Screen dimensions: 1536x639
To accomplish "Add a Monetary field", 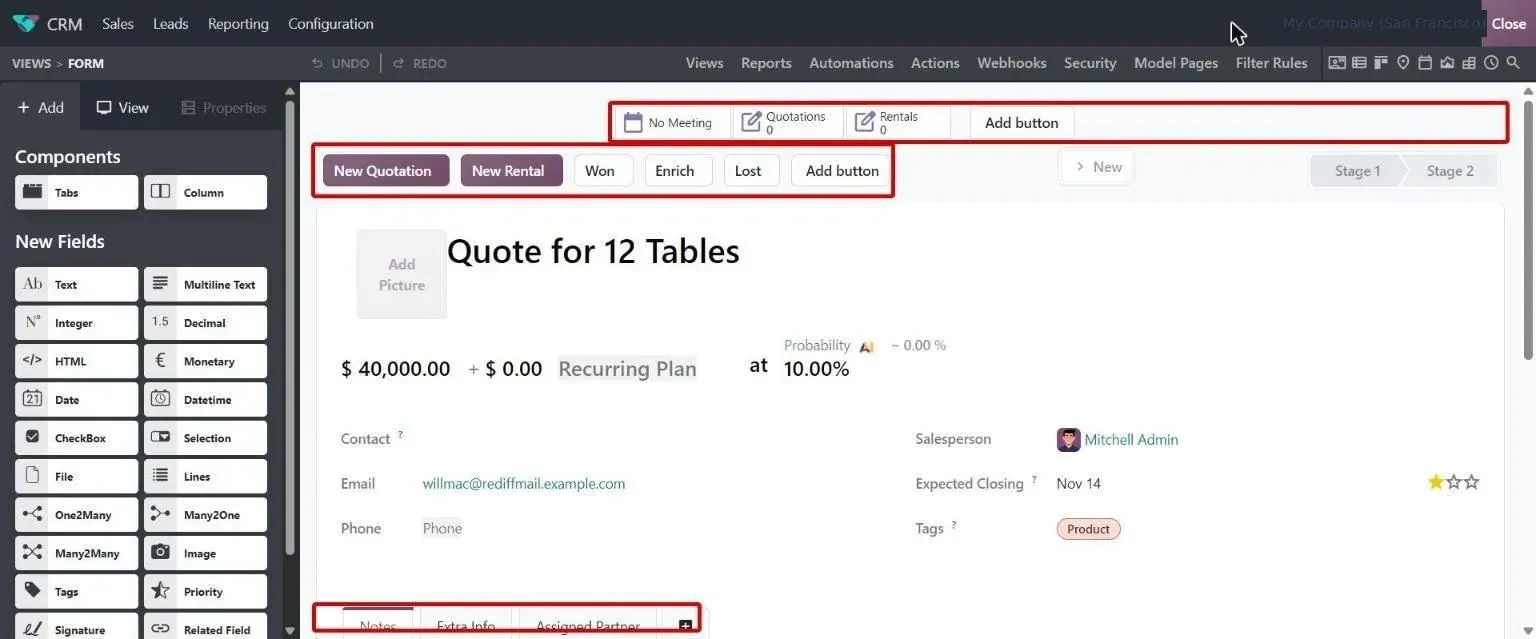I will click(205, 361).
